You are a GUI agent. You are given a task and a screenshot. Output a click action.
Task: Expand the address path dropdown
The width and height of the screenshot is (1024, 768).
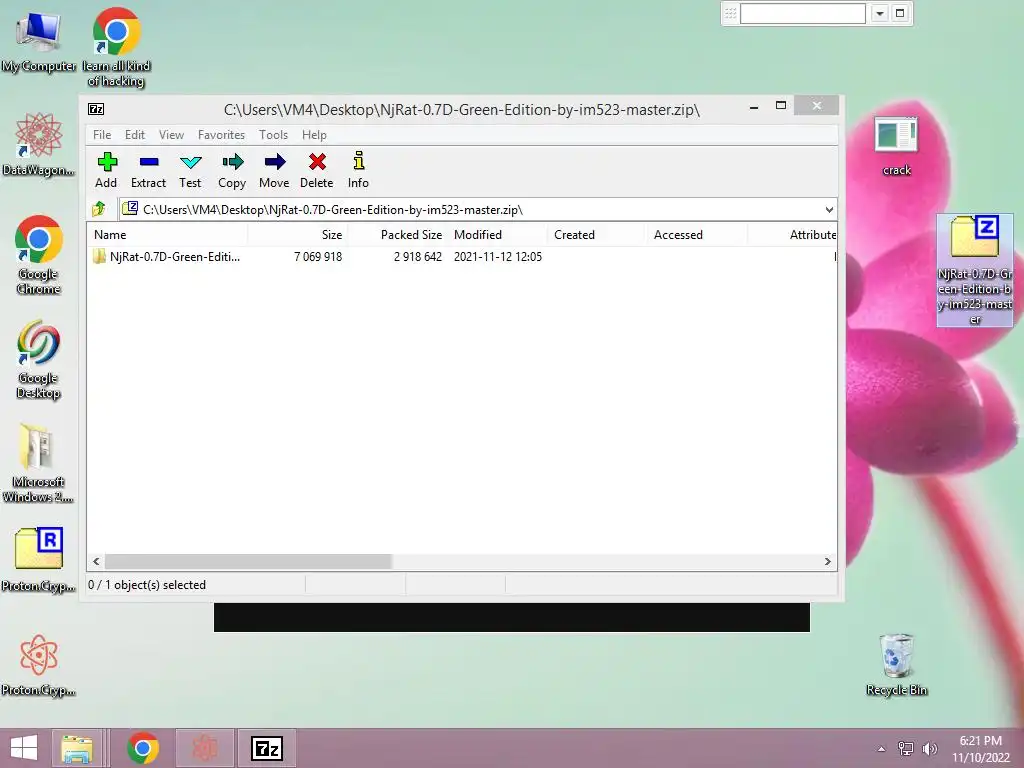829,210
